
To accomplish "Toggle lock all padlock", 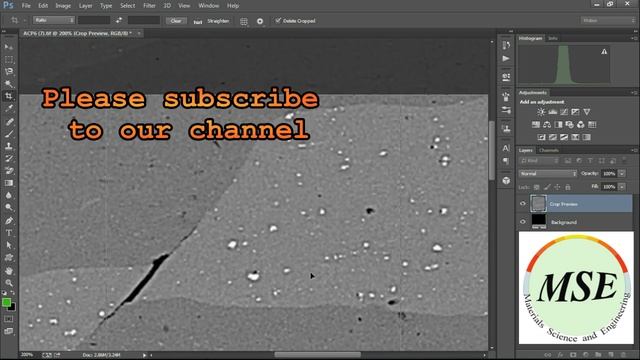I will (568, 187).
